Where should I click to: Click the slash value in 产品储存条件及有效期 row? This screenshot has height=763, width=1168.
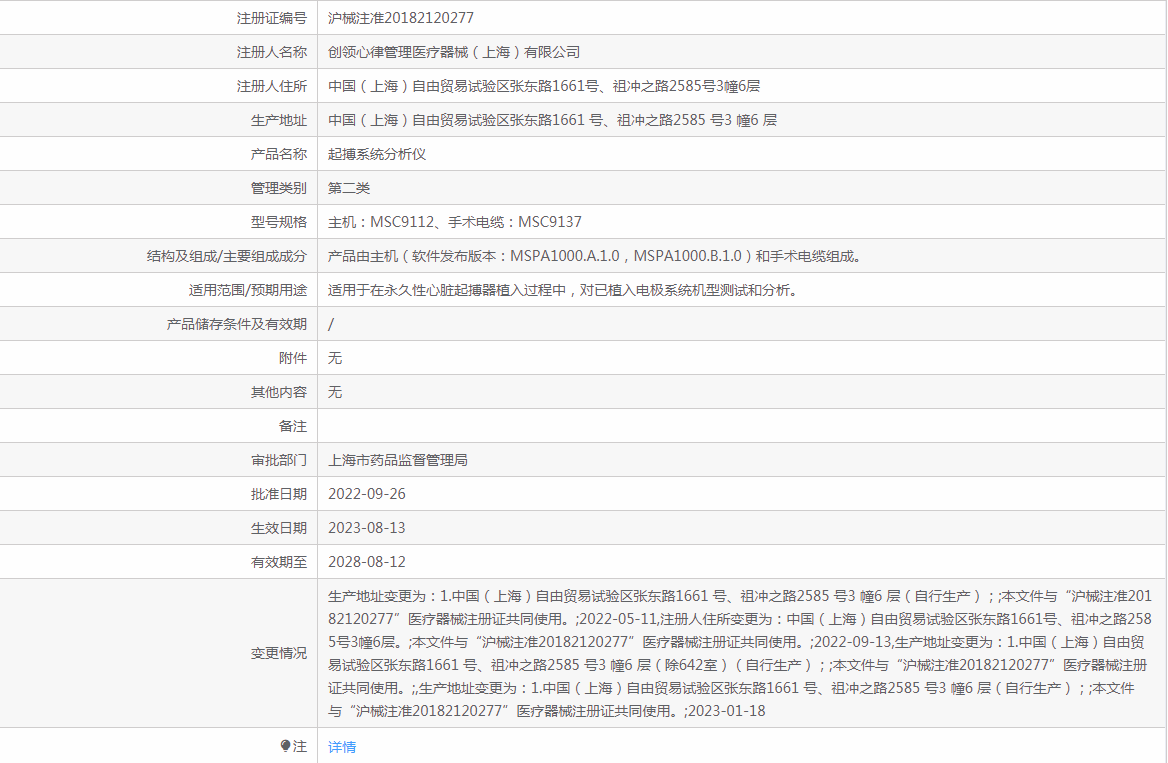pos(331,324)
